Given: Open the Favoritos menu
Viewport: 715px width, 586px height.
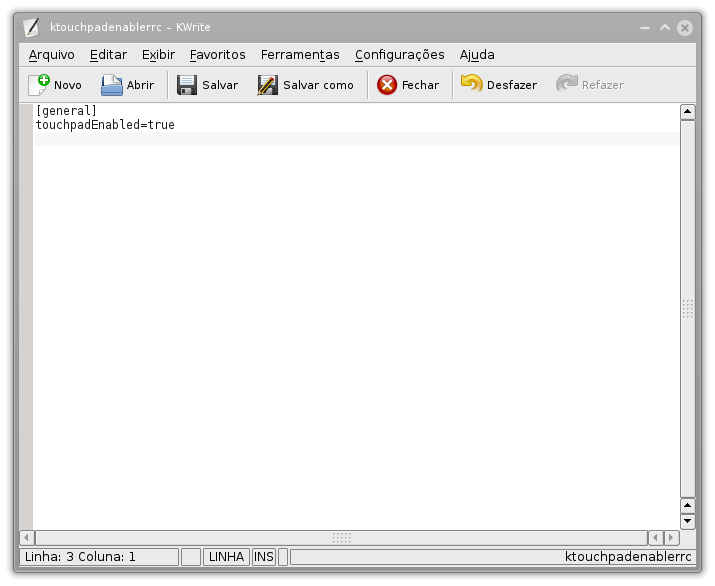Looking at the screenshot, I should click(218, 55).
